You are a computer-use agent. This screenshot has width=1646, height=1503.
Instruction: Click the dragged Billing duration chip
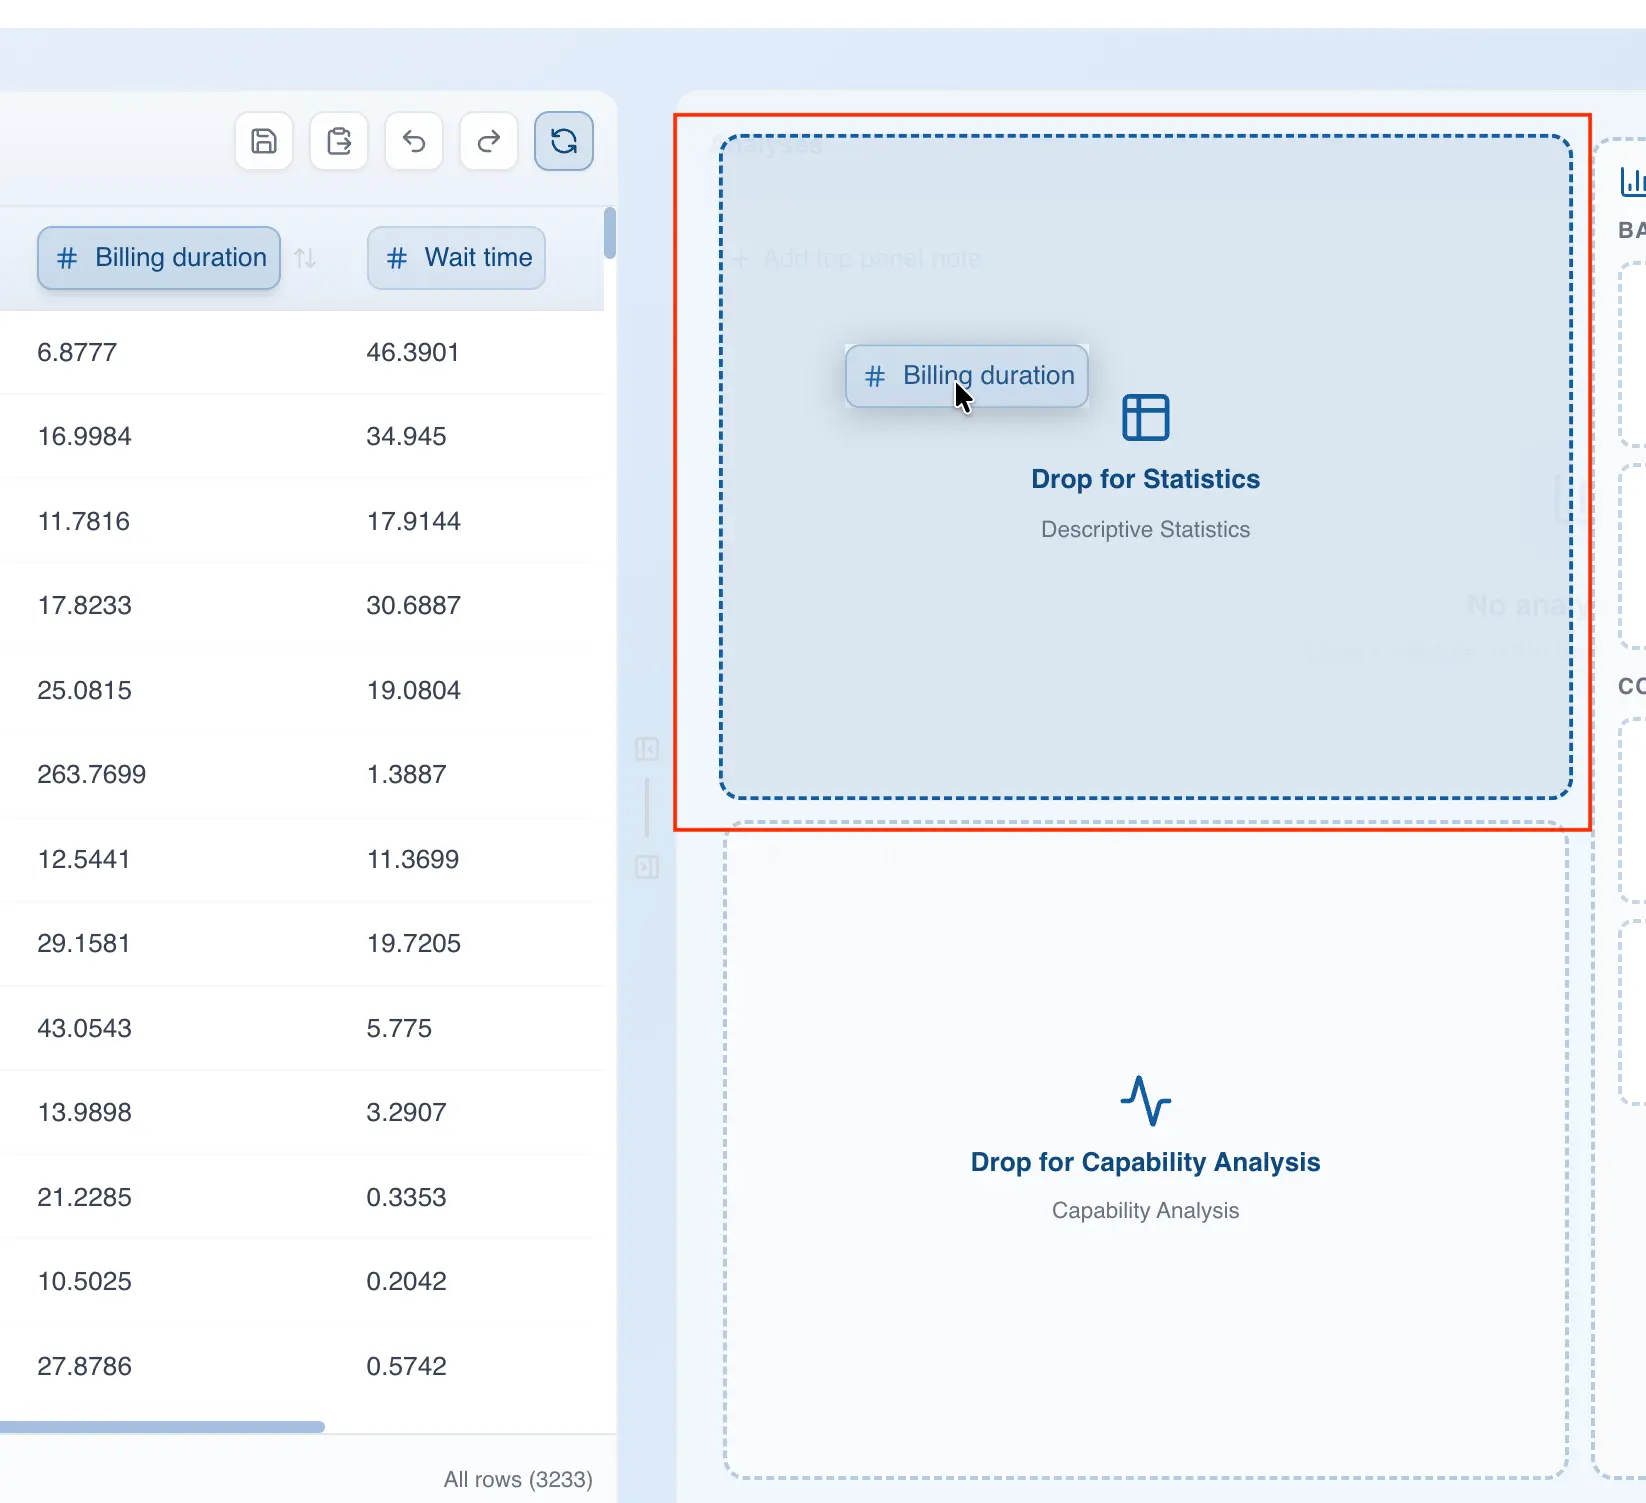click(x=966, y=376)
